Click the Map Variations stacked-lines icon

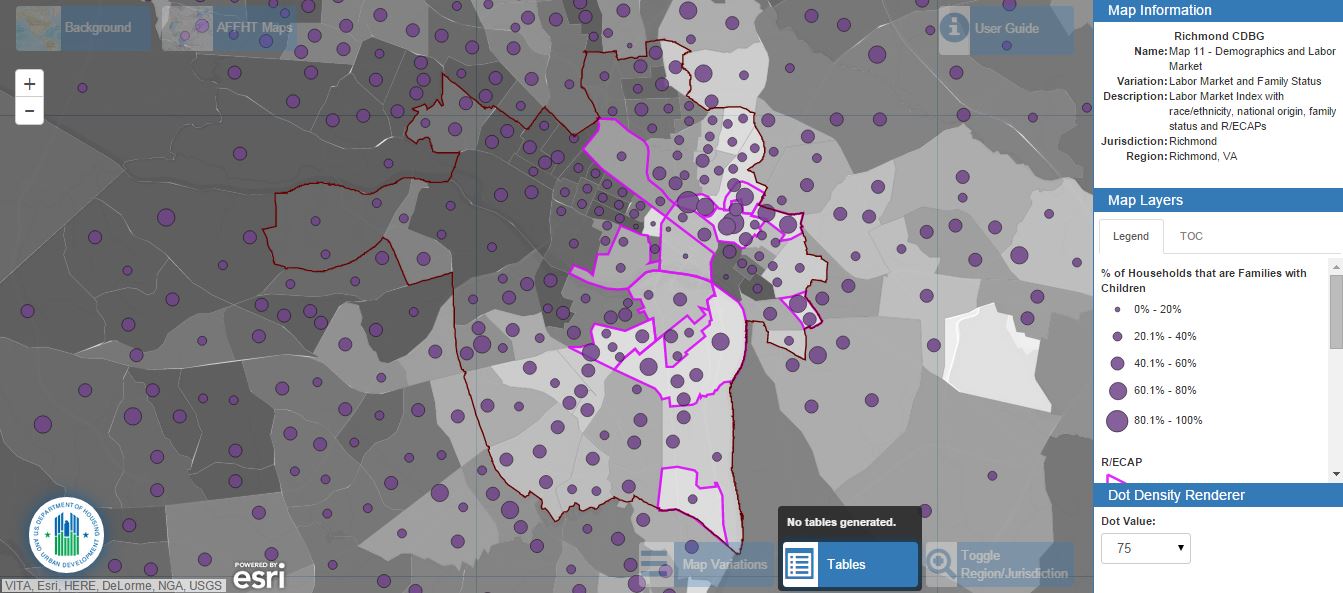[x=655, y=564]
